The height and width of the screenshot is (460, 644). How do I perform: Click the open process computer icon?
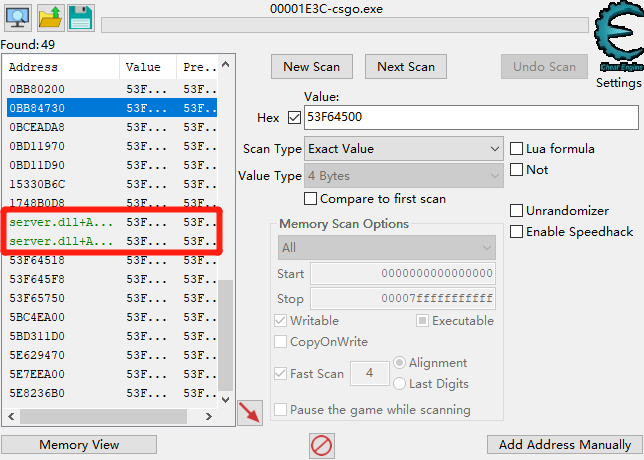19,17
